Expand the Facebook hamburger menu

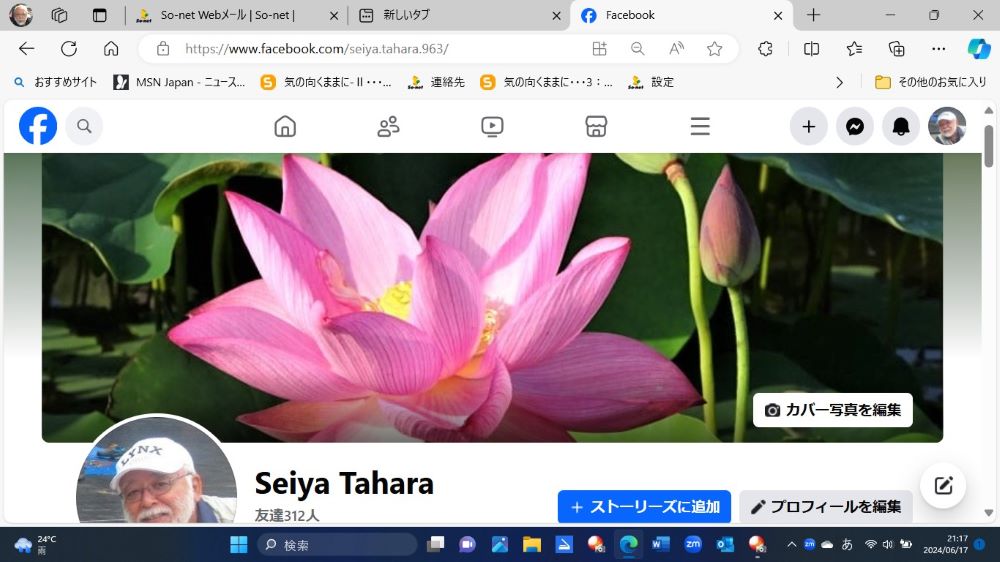click(700, 126)
